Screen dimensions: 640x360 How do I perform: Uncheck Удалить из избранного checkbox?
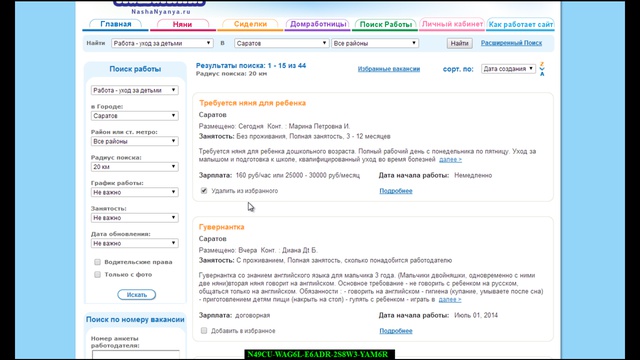(x=204, y=191)
